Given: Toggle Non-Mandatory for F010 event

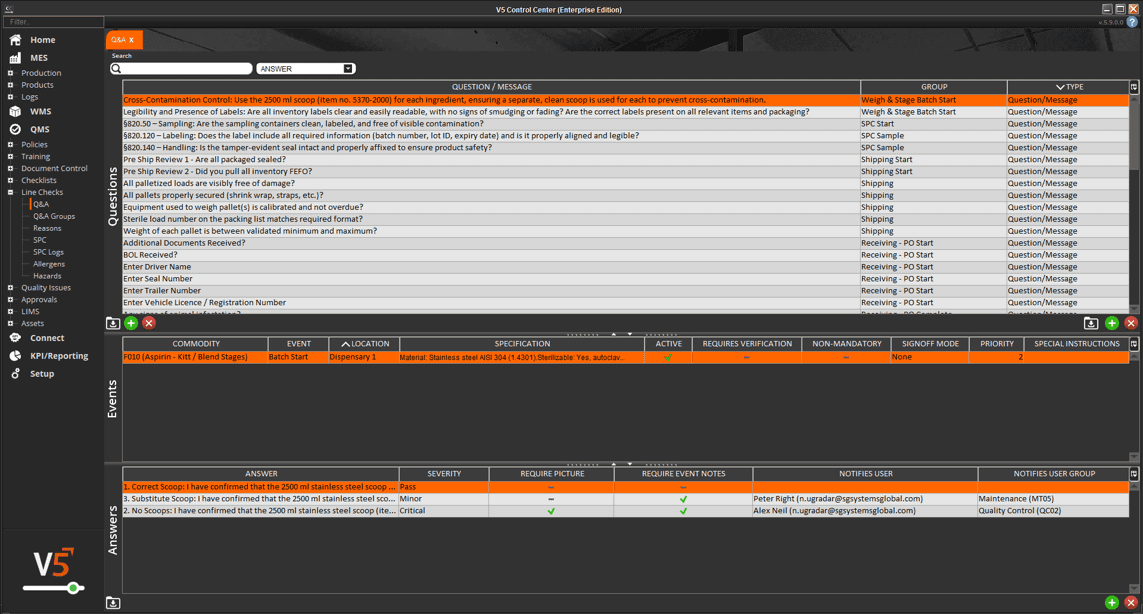Looking at the screenshot, I should (x=846, y=357).
